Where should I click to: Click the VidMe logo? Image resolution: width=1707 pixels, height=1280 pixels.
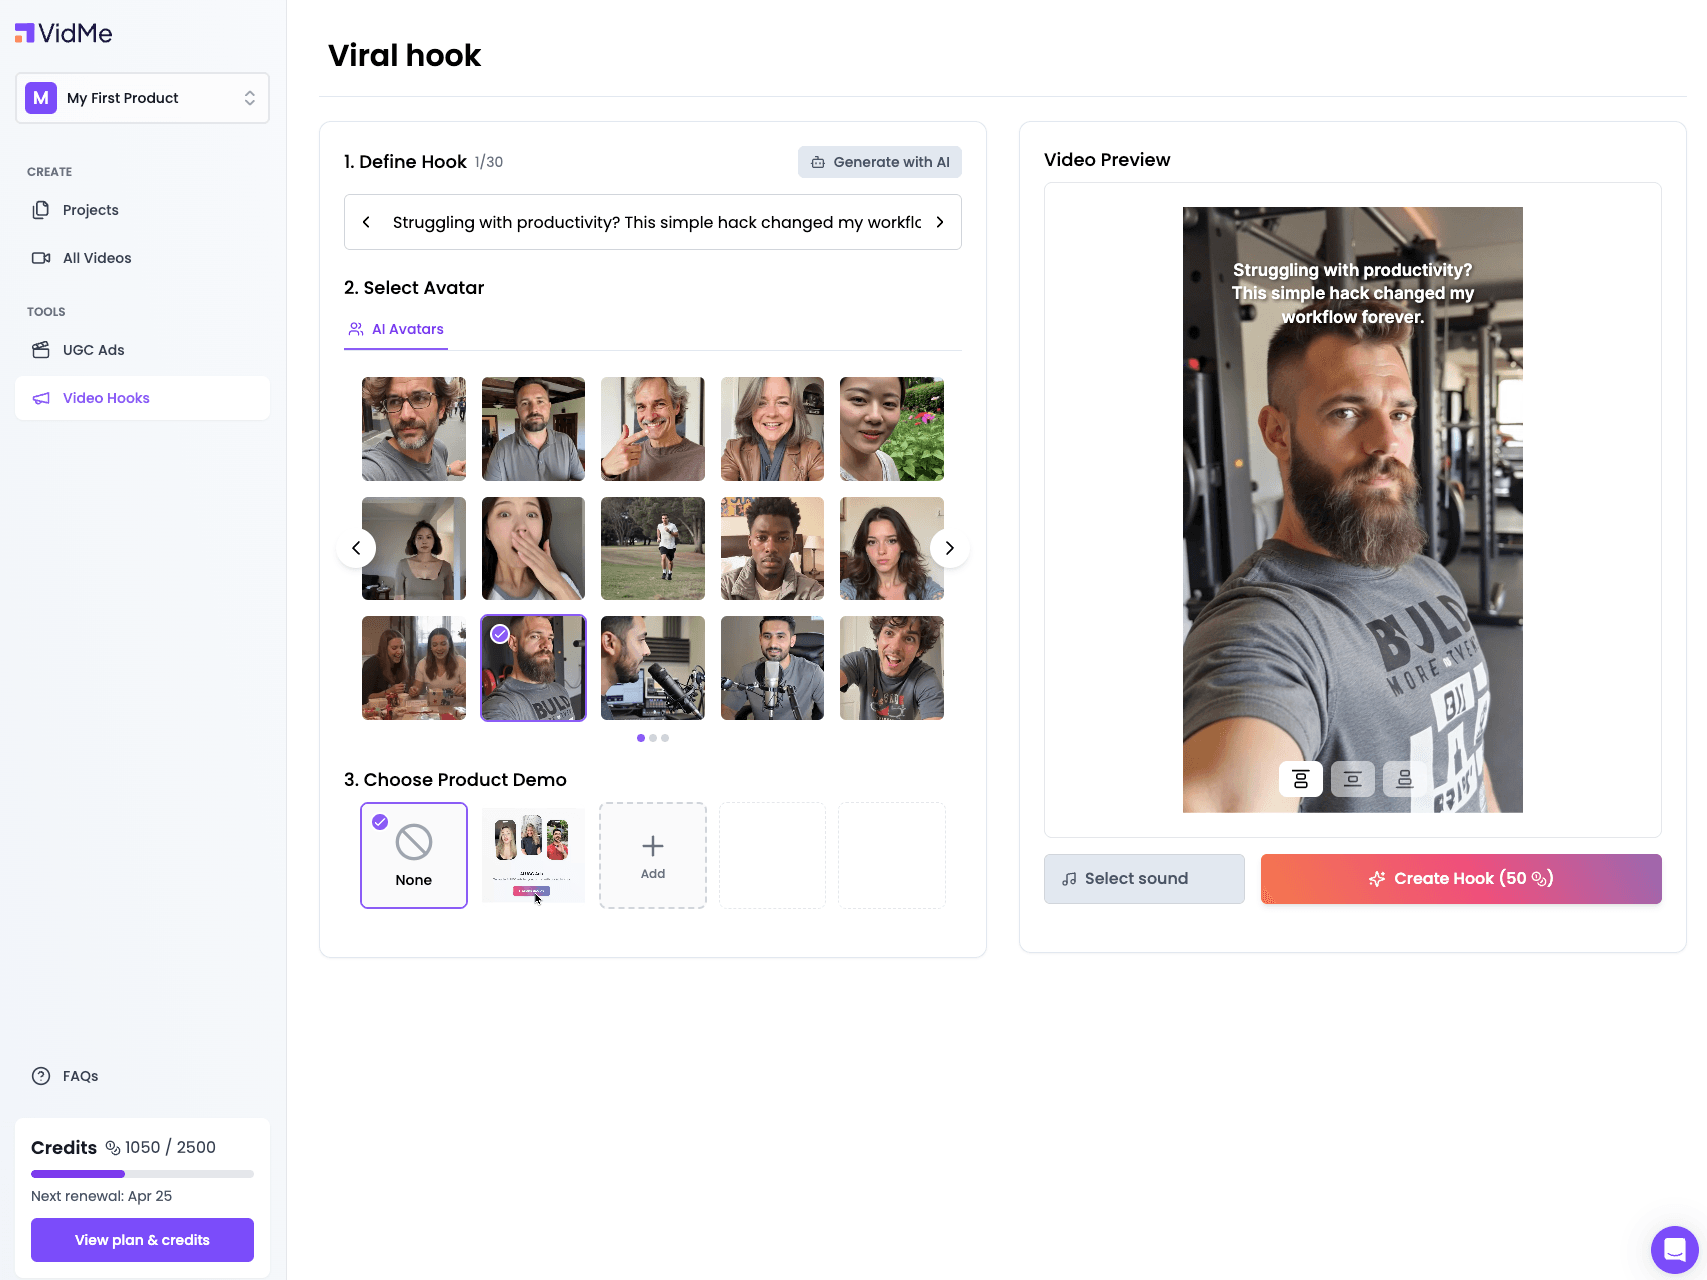coord(63,33)
